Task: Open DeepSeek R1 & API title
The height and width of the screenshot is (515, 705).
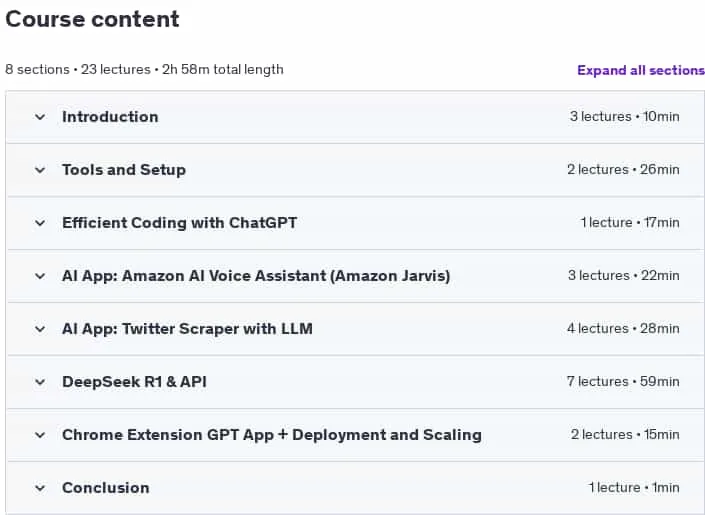Action: click(x=134, y=381)
